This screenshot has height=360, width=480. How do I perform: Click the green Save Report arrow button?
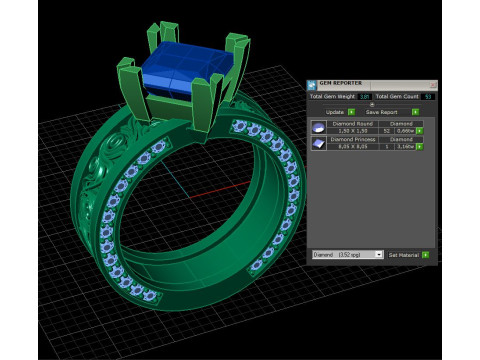(415, 112)
